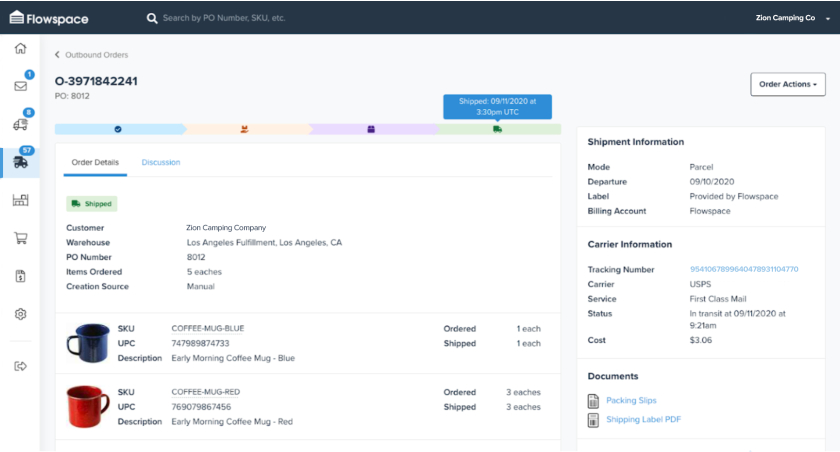Open the inbox envelope icon in sidebar
This screenshot has width=840, height=452.
[x=20, y=86]
